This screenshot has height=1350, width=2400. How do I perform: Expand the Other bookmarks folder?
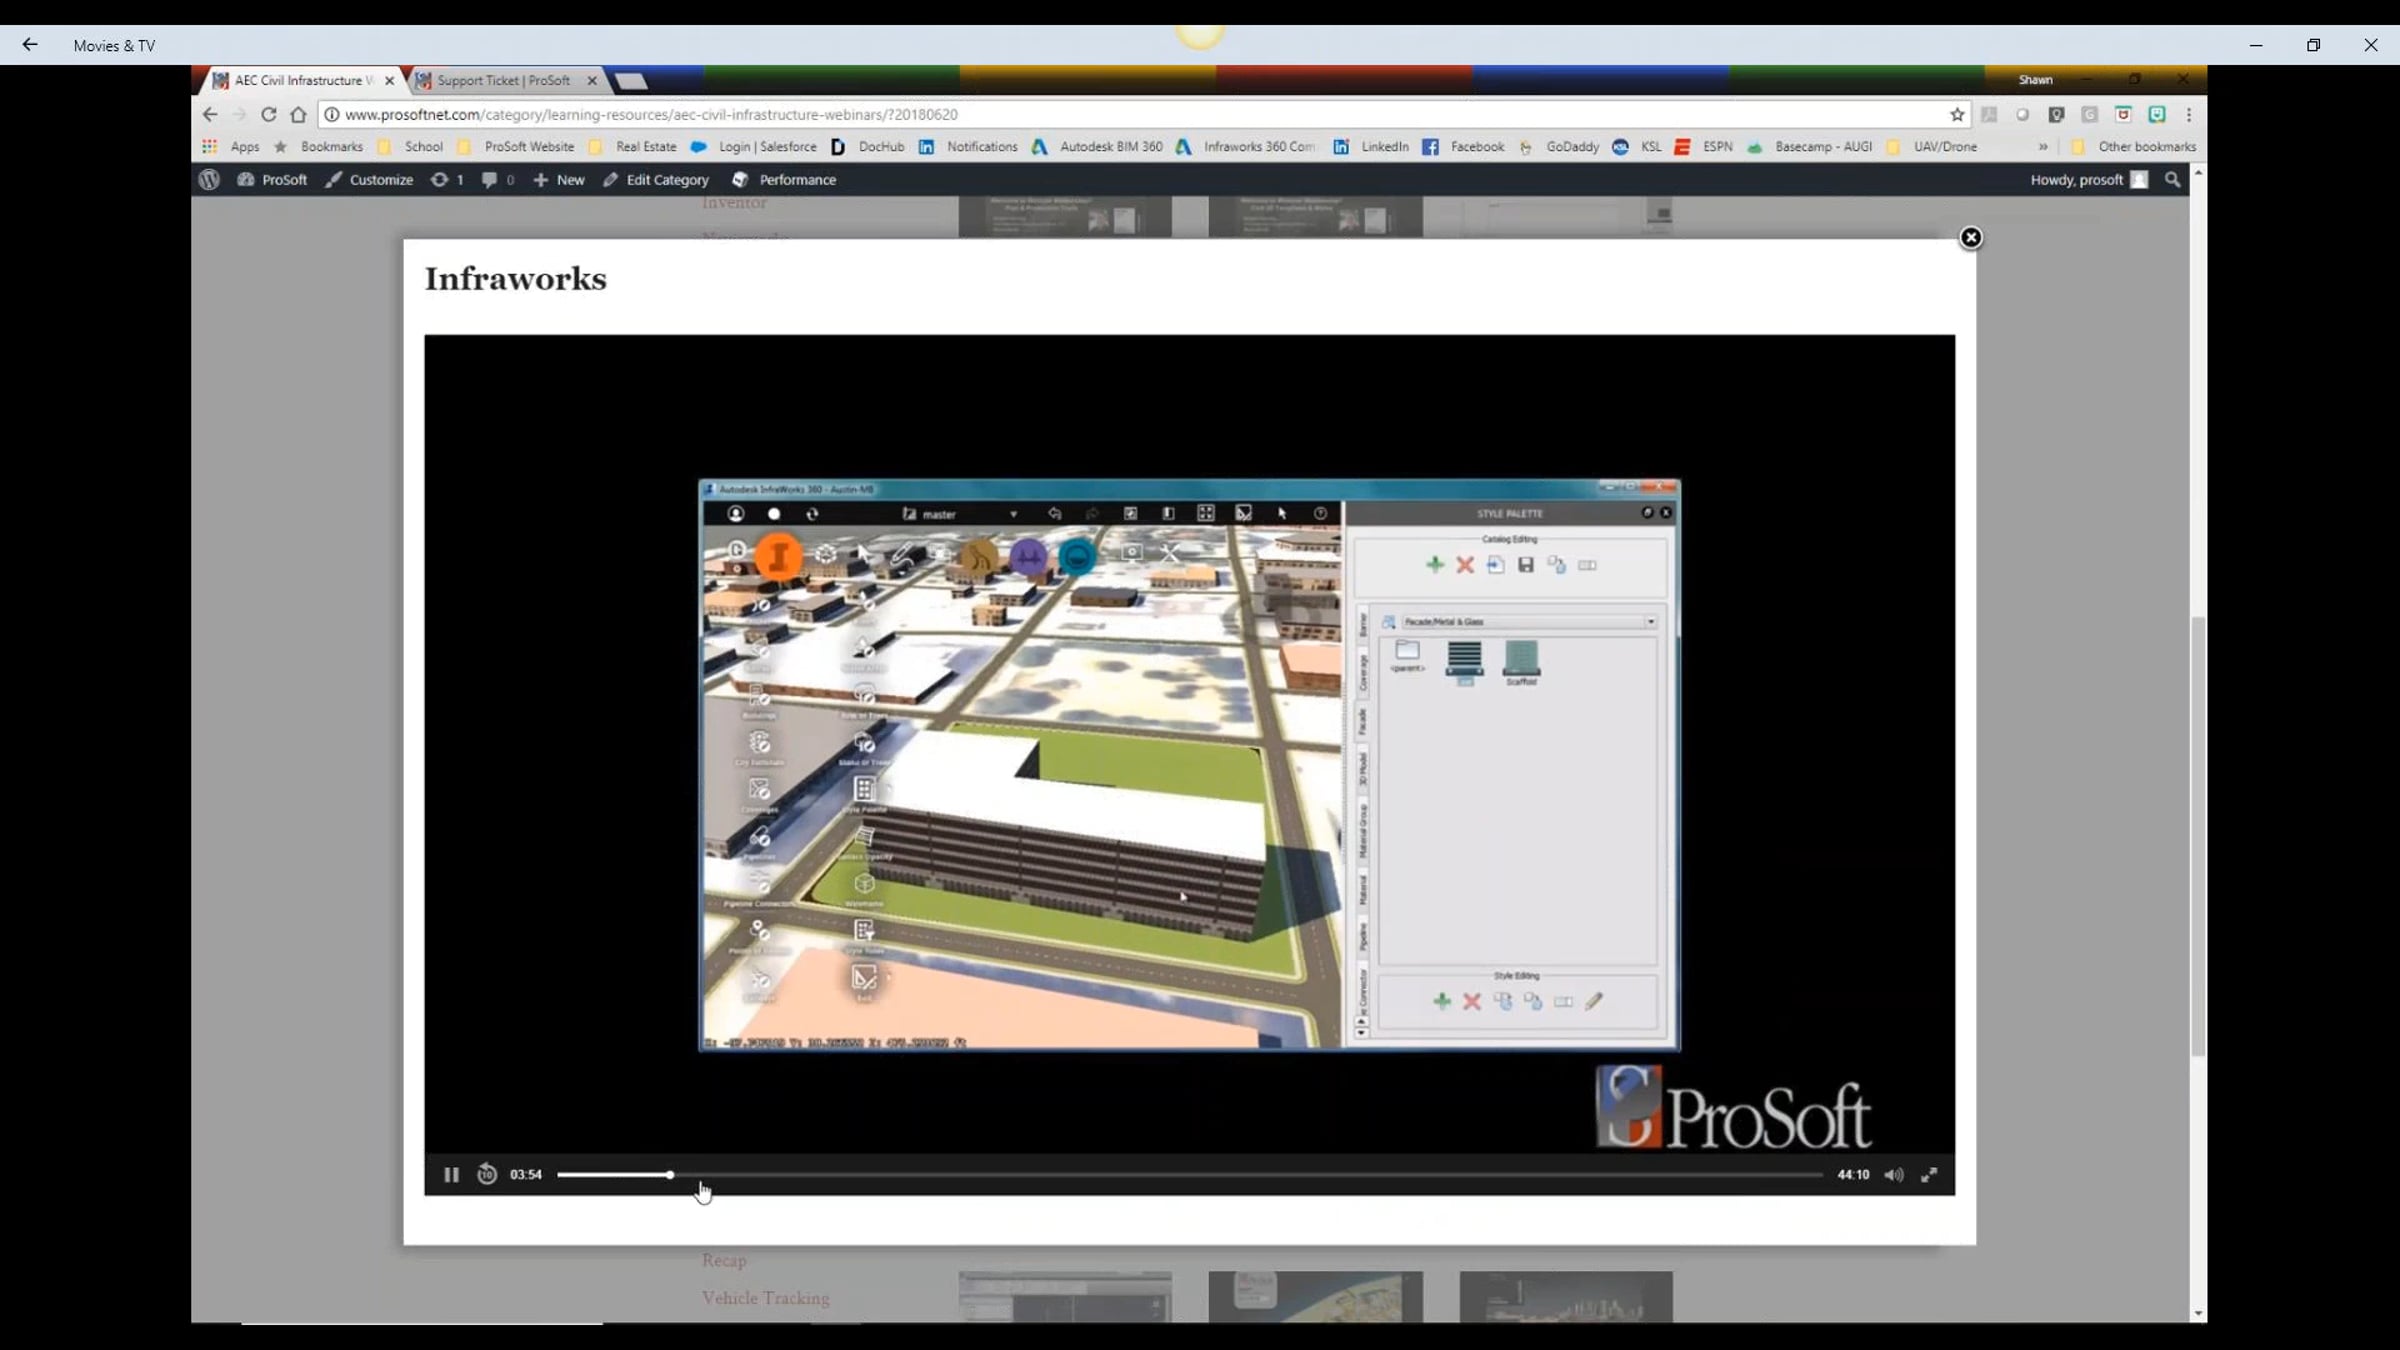click(x=2134, y=146)
